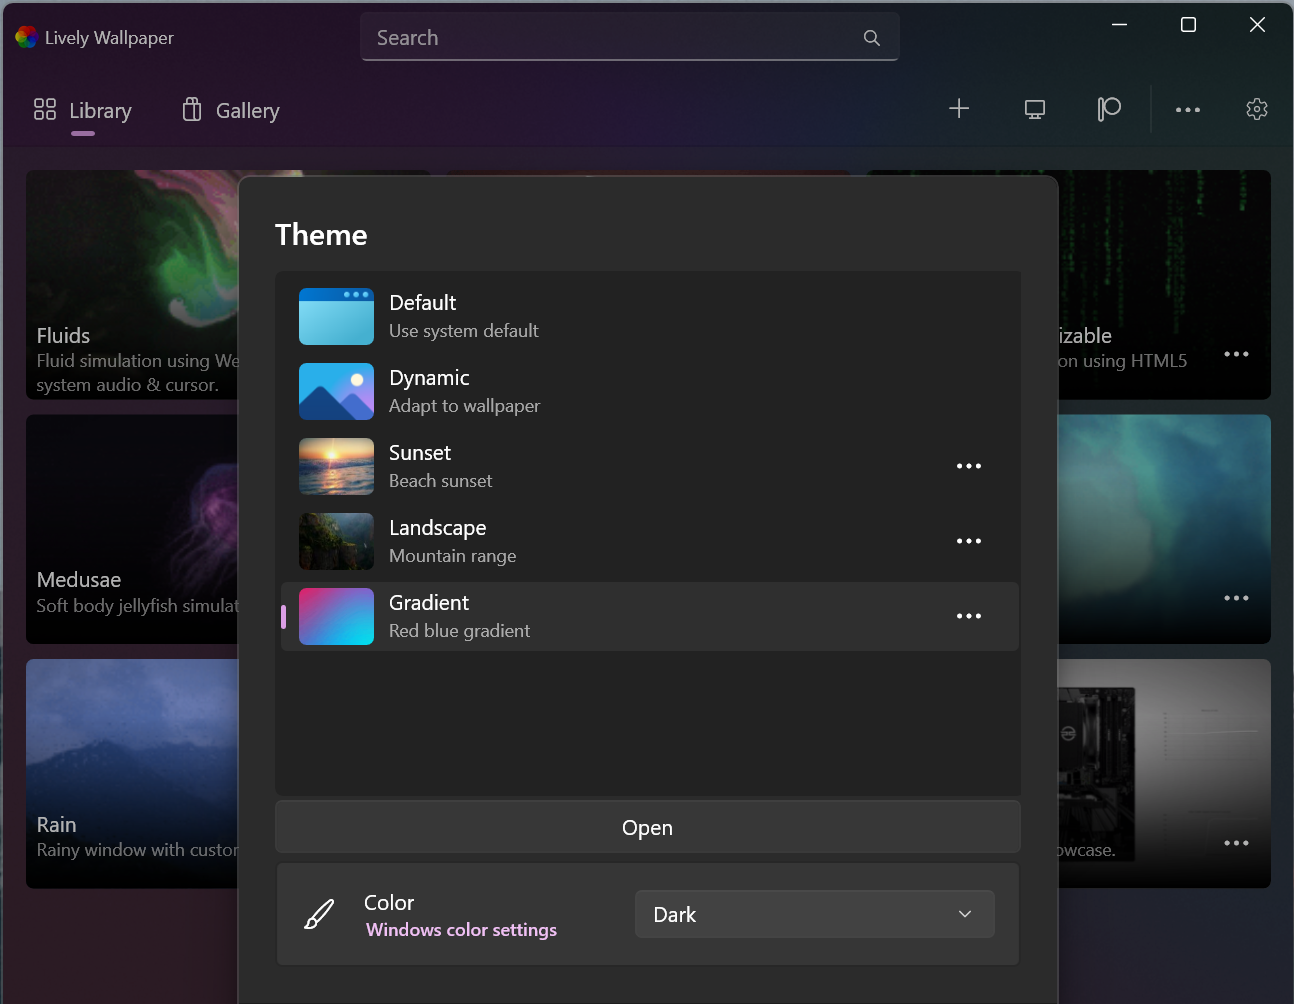Open the display selection monitor icon

(x=1034, y=109)
